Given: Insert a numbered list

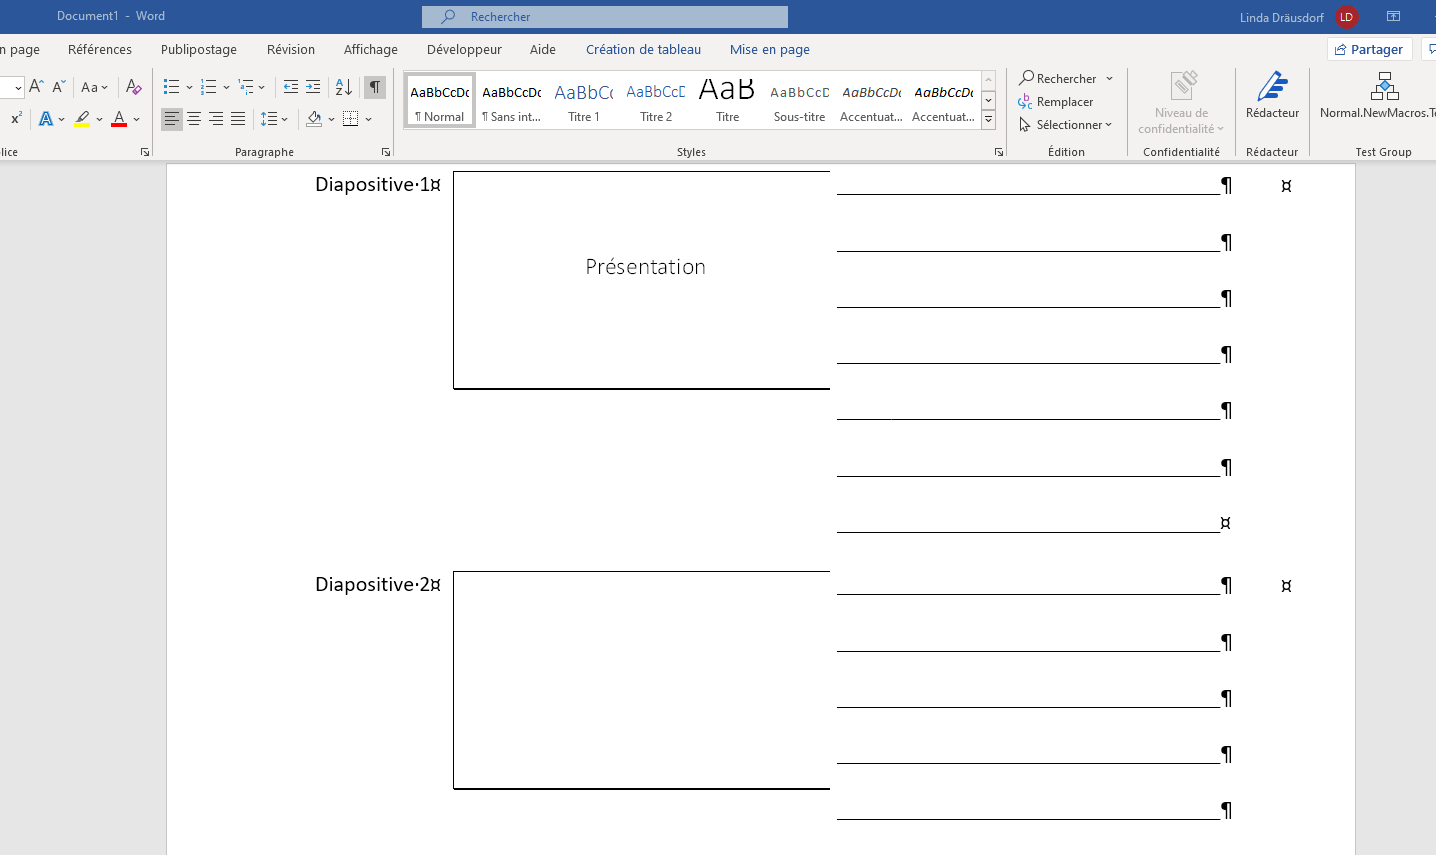Looking at the screenshot, I should [x=208, y=87].
